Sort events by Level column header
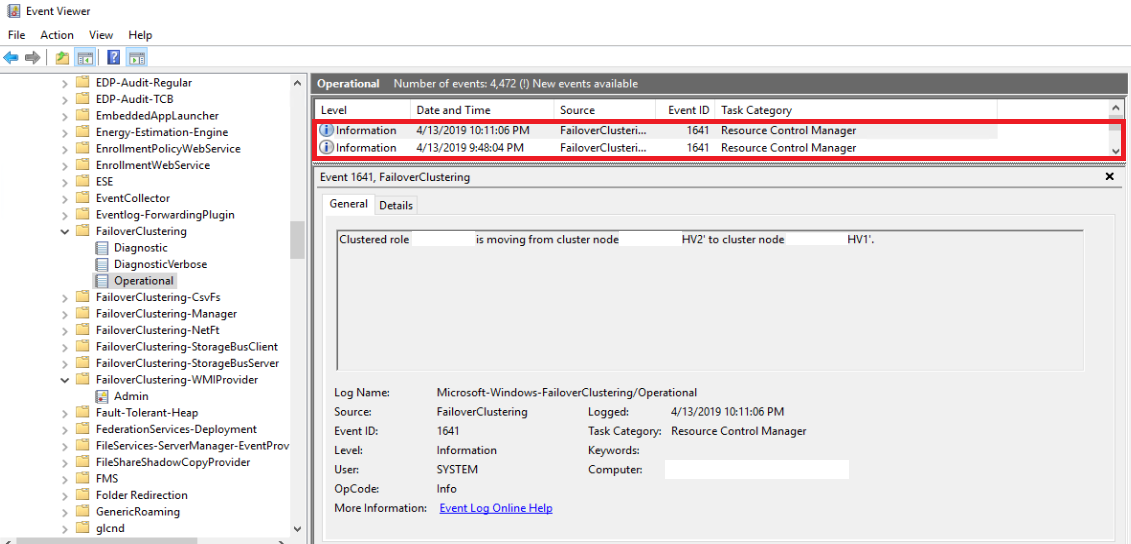Viewport: 1131px width, 544px height. 363,110
